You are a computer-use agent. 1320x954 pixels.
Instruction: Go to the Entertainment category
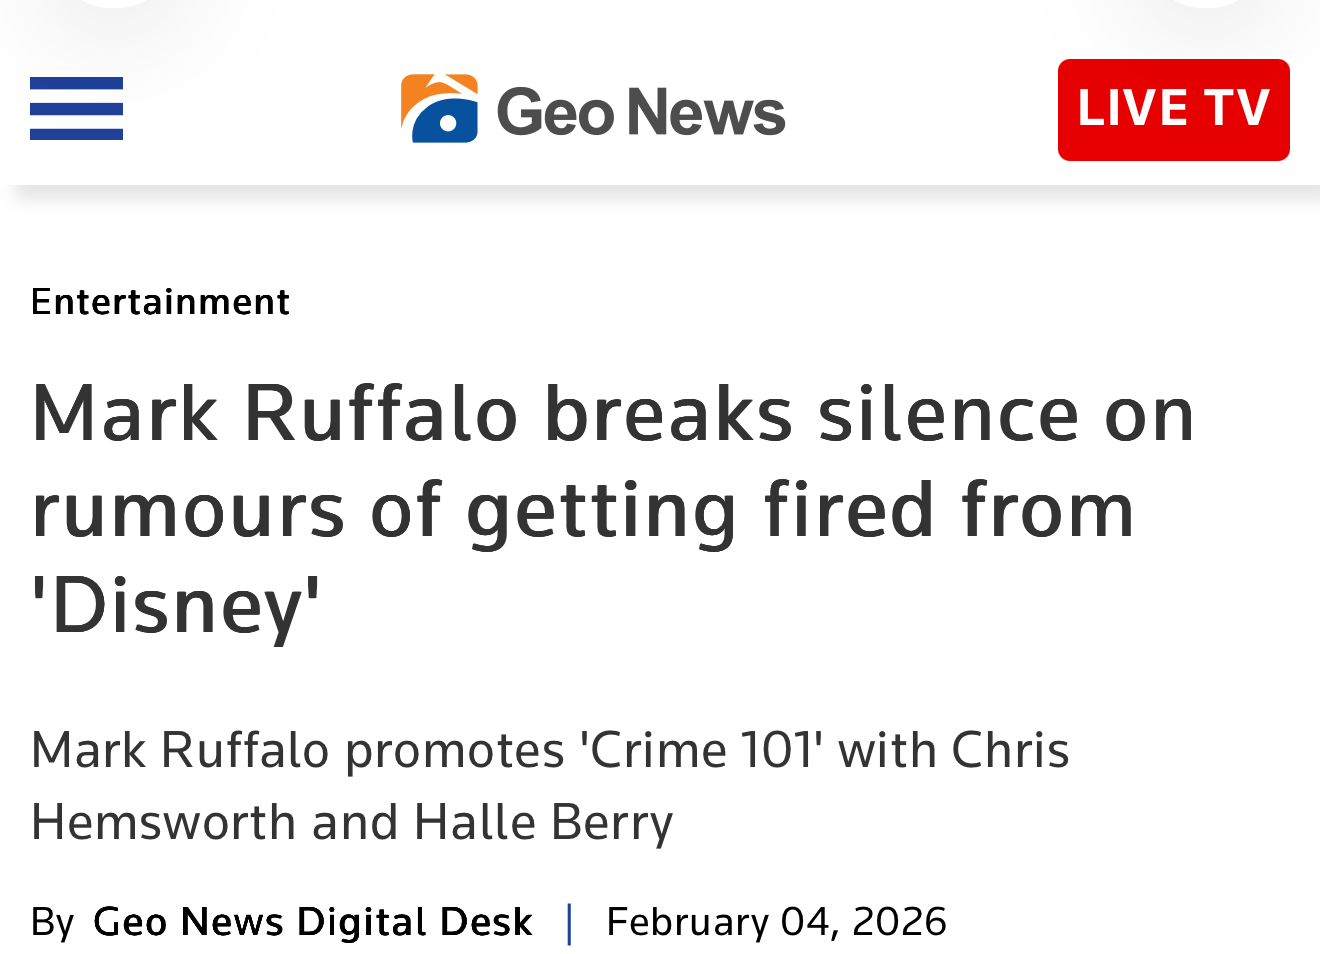[x=160, y=301]
